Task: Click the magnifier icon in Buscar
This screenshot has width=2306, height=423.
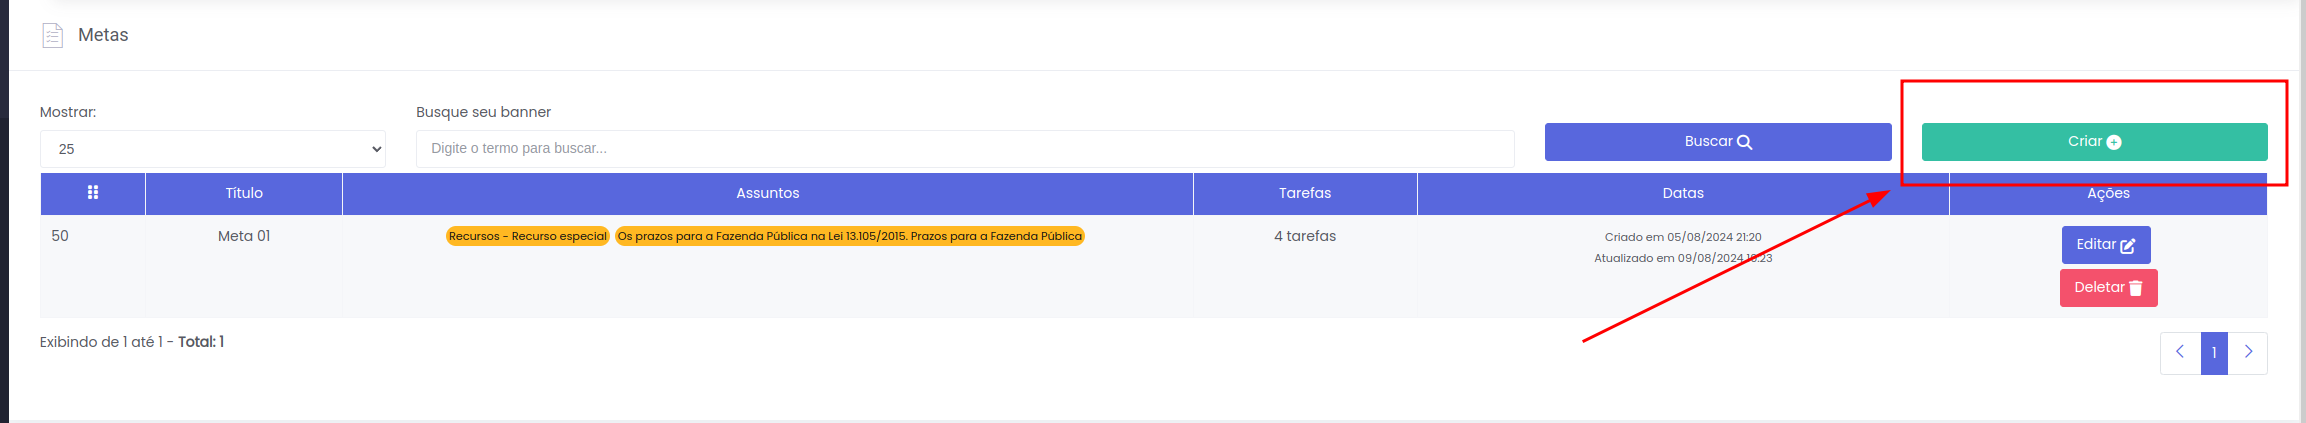Action: (1745, 142)
